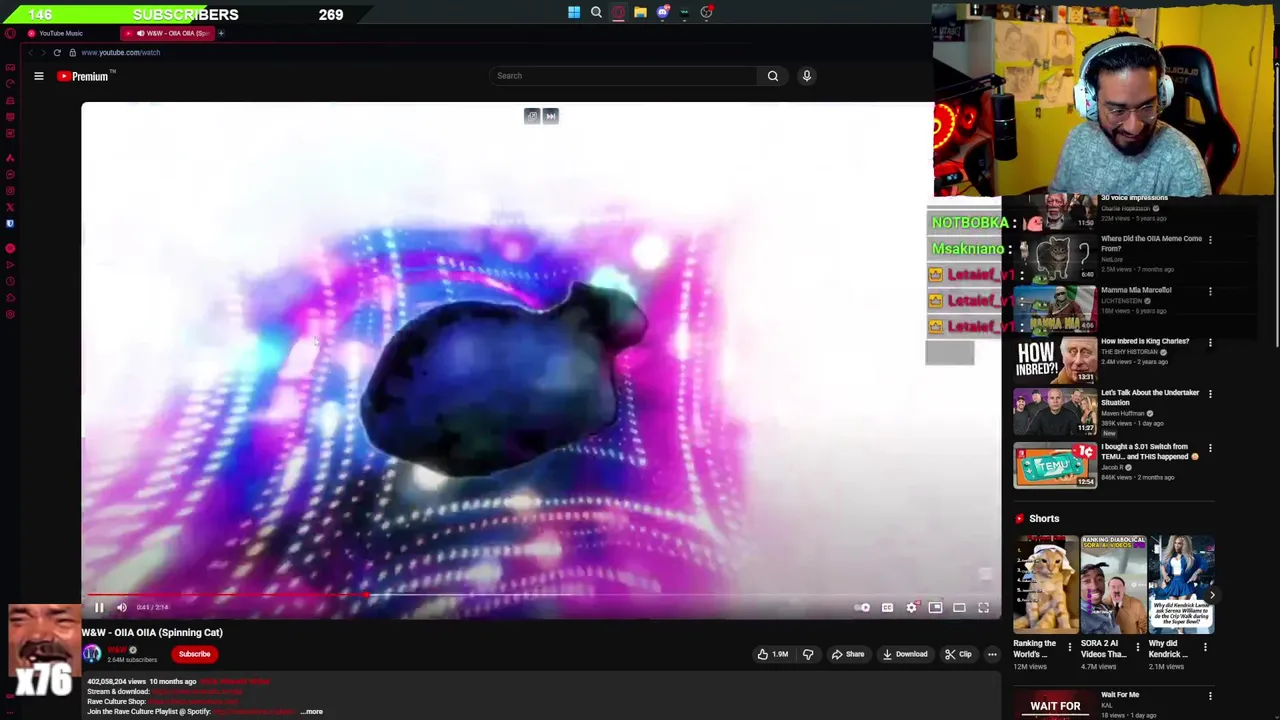This screenshot has width=1280, height=720.
Task: Open options for 'Where Did the OIIA Meme' video
Action: click(1210, 240)
